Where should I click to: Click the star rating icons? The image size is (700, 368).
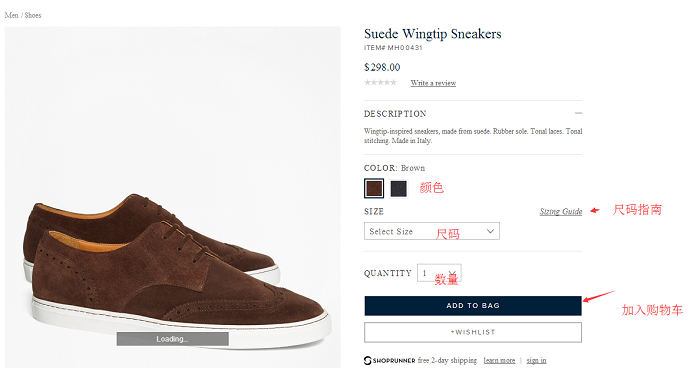(380, 82)
